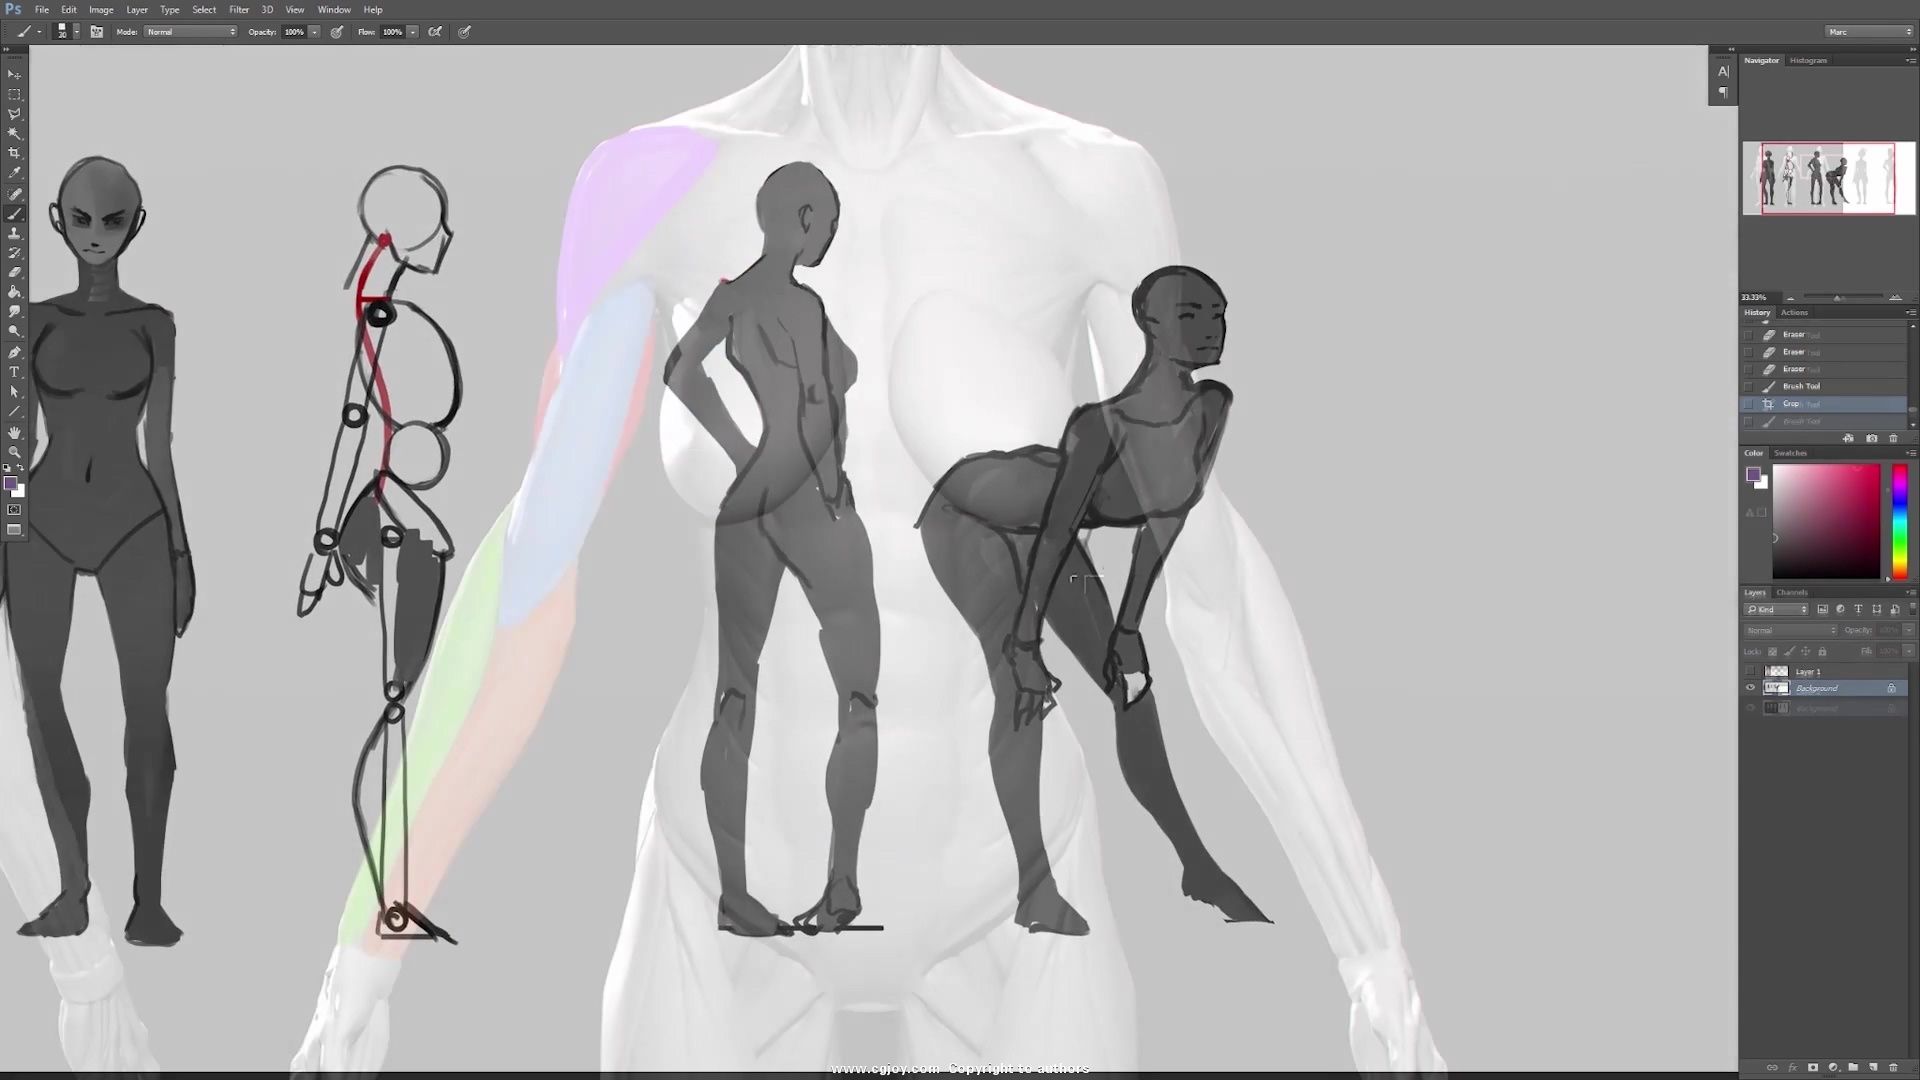Select the Paint Bucket tool
This screenshot has height=1080, width=1920.
[14, 292]
